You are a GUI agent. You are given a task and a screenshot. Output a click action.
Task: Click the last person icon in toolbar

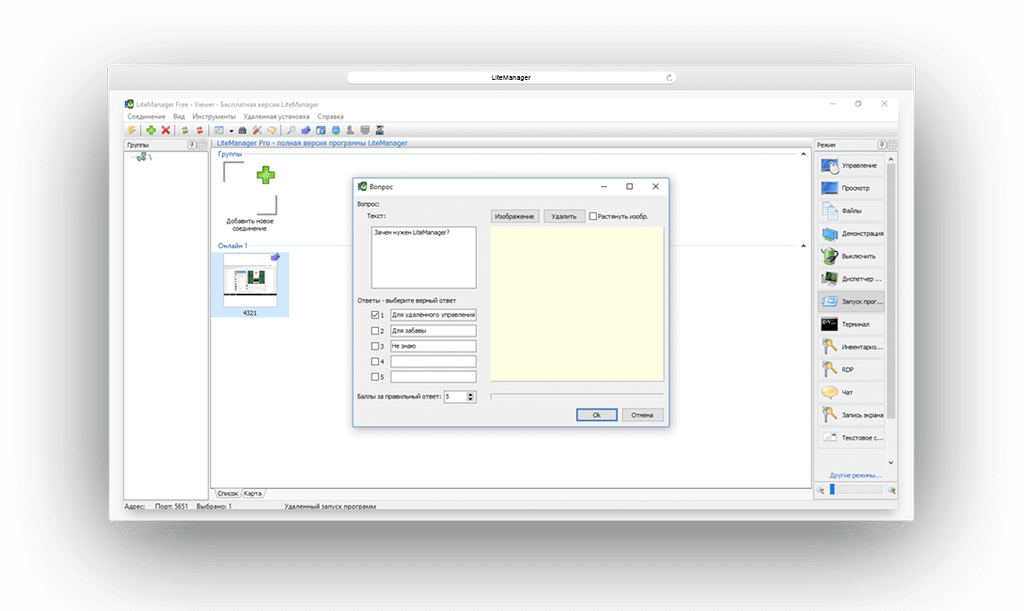point(379,131)
